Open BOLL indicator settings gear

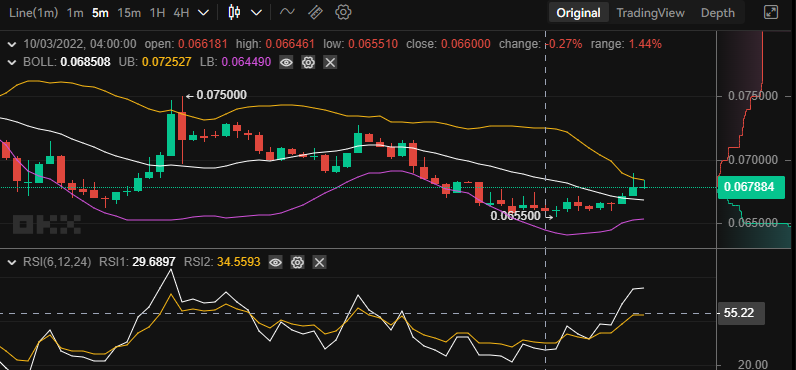tap(308, 62)
